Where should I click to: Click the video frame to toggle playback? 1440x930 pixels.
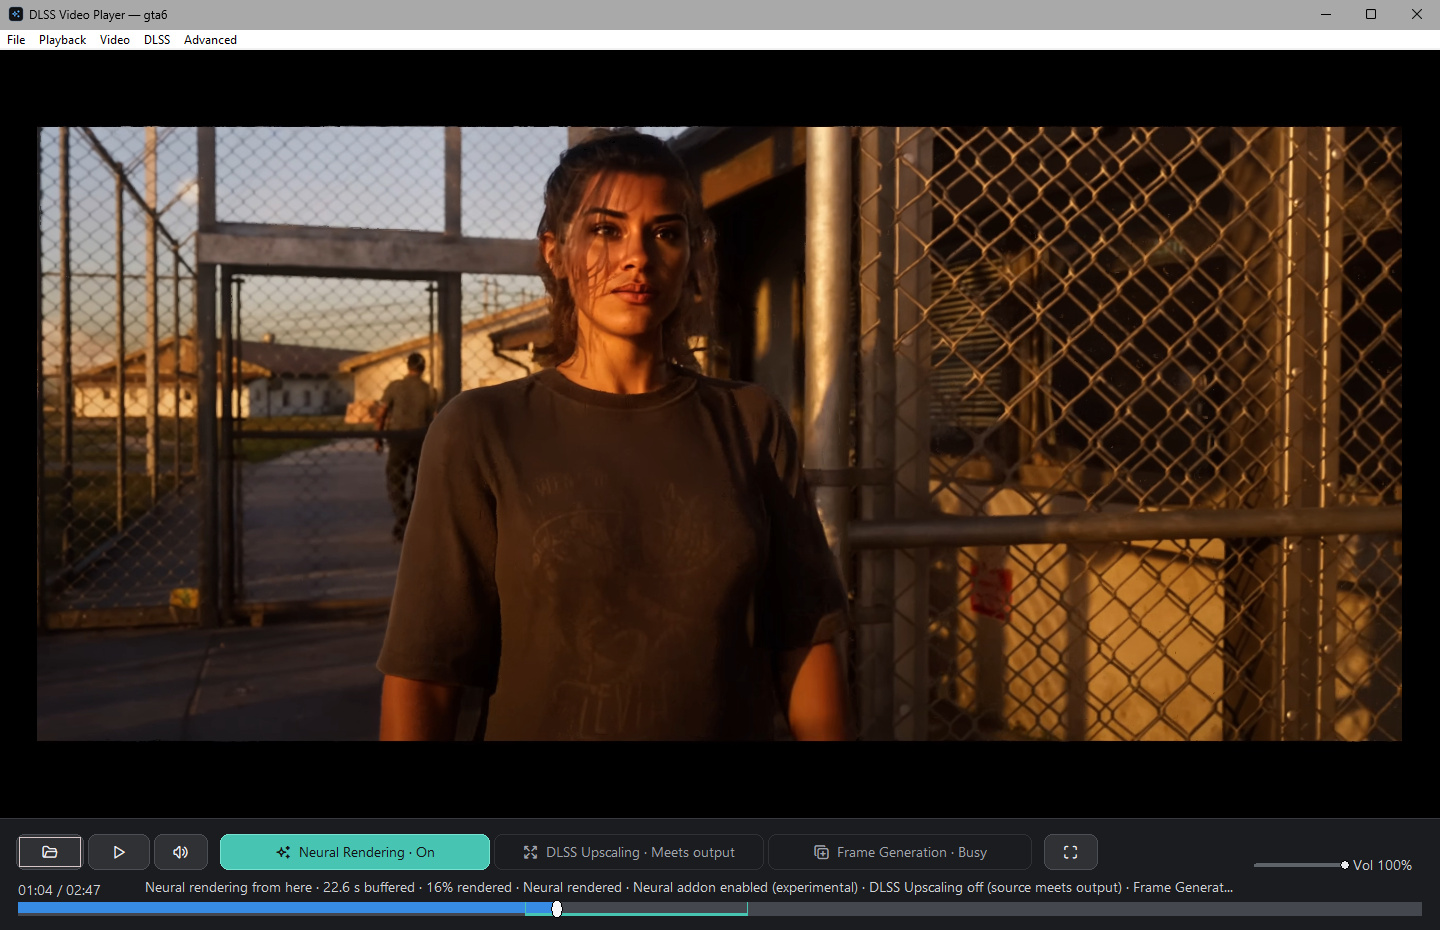coord(719,433)
